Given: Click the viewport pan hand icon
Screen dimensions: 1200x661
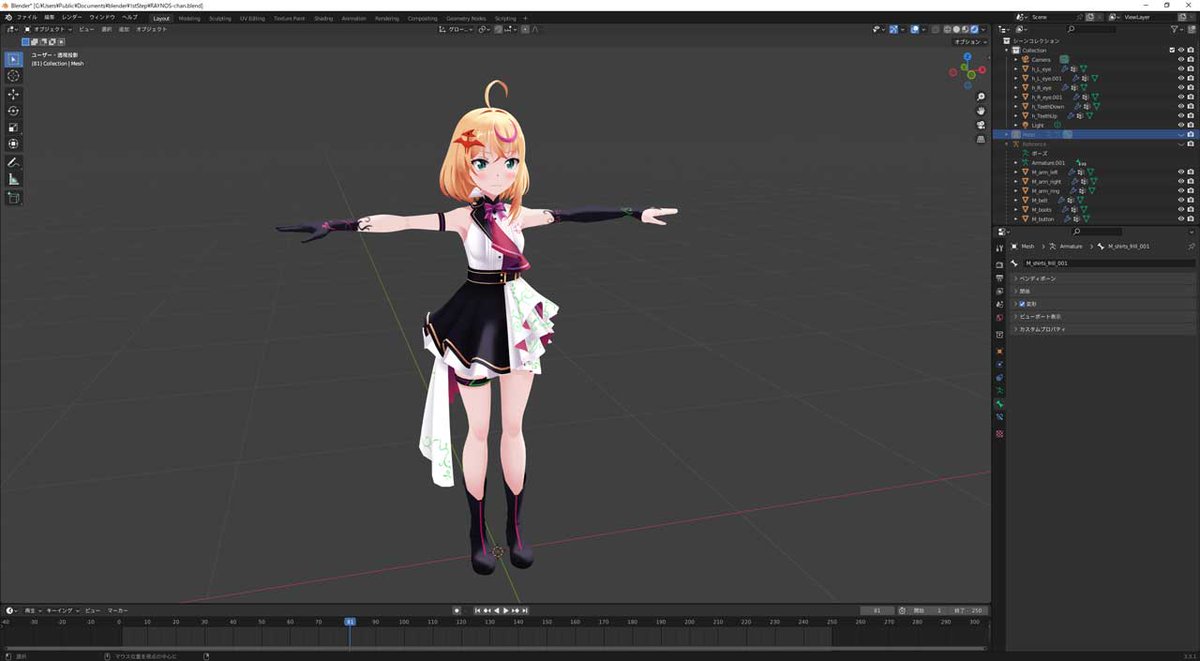Looking at the screenshot, I should pyautogui.click(x=981, y=110).
